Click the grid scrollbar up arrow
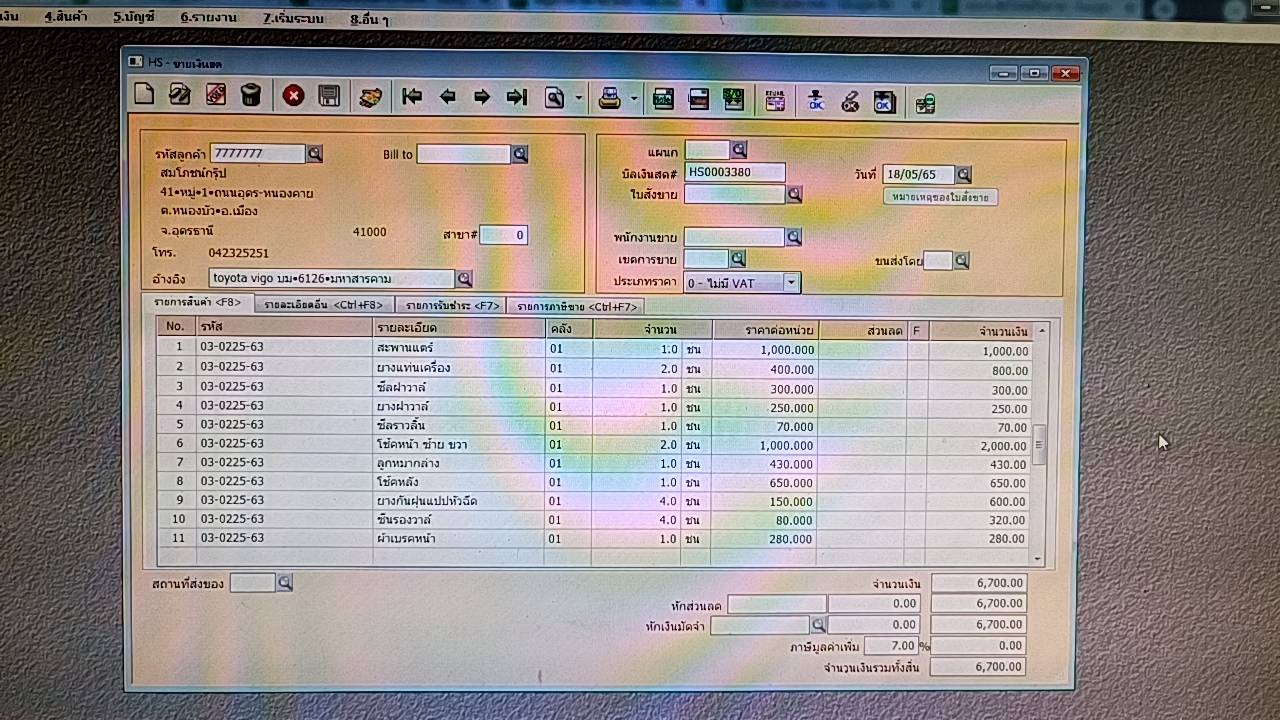The width and height of the screenshot is (1280, 720). (1041, 330)
